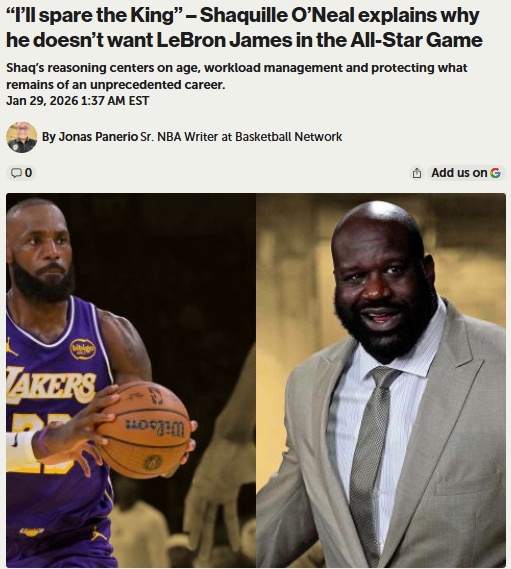Click the Jan 29, 2026 timestamp
511x569 pixels.
[x=78, y=101]
